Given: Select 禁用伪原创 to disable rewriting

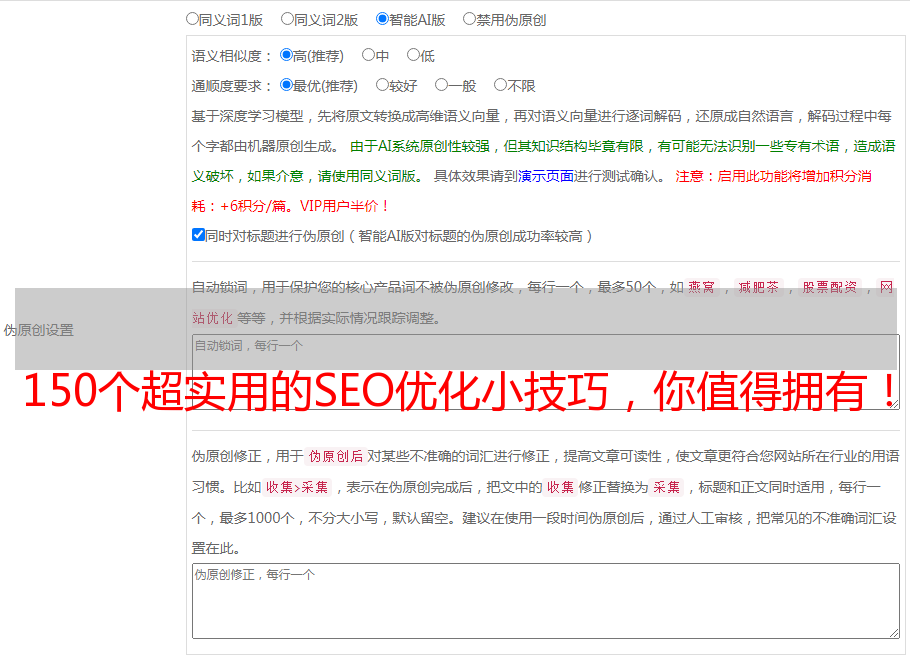Looking at the screenshot, I should 469,19.
